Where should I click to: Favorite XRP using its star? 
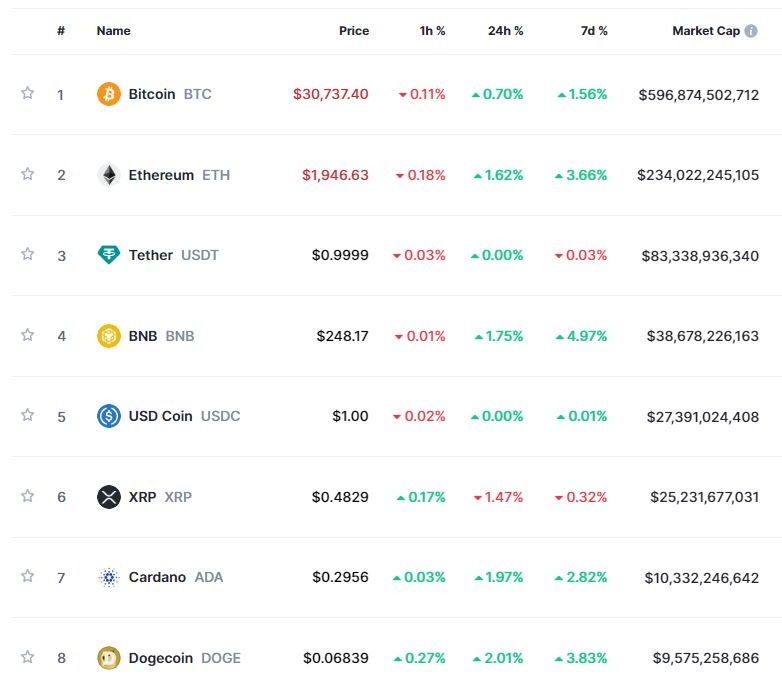point(28,496)
